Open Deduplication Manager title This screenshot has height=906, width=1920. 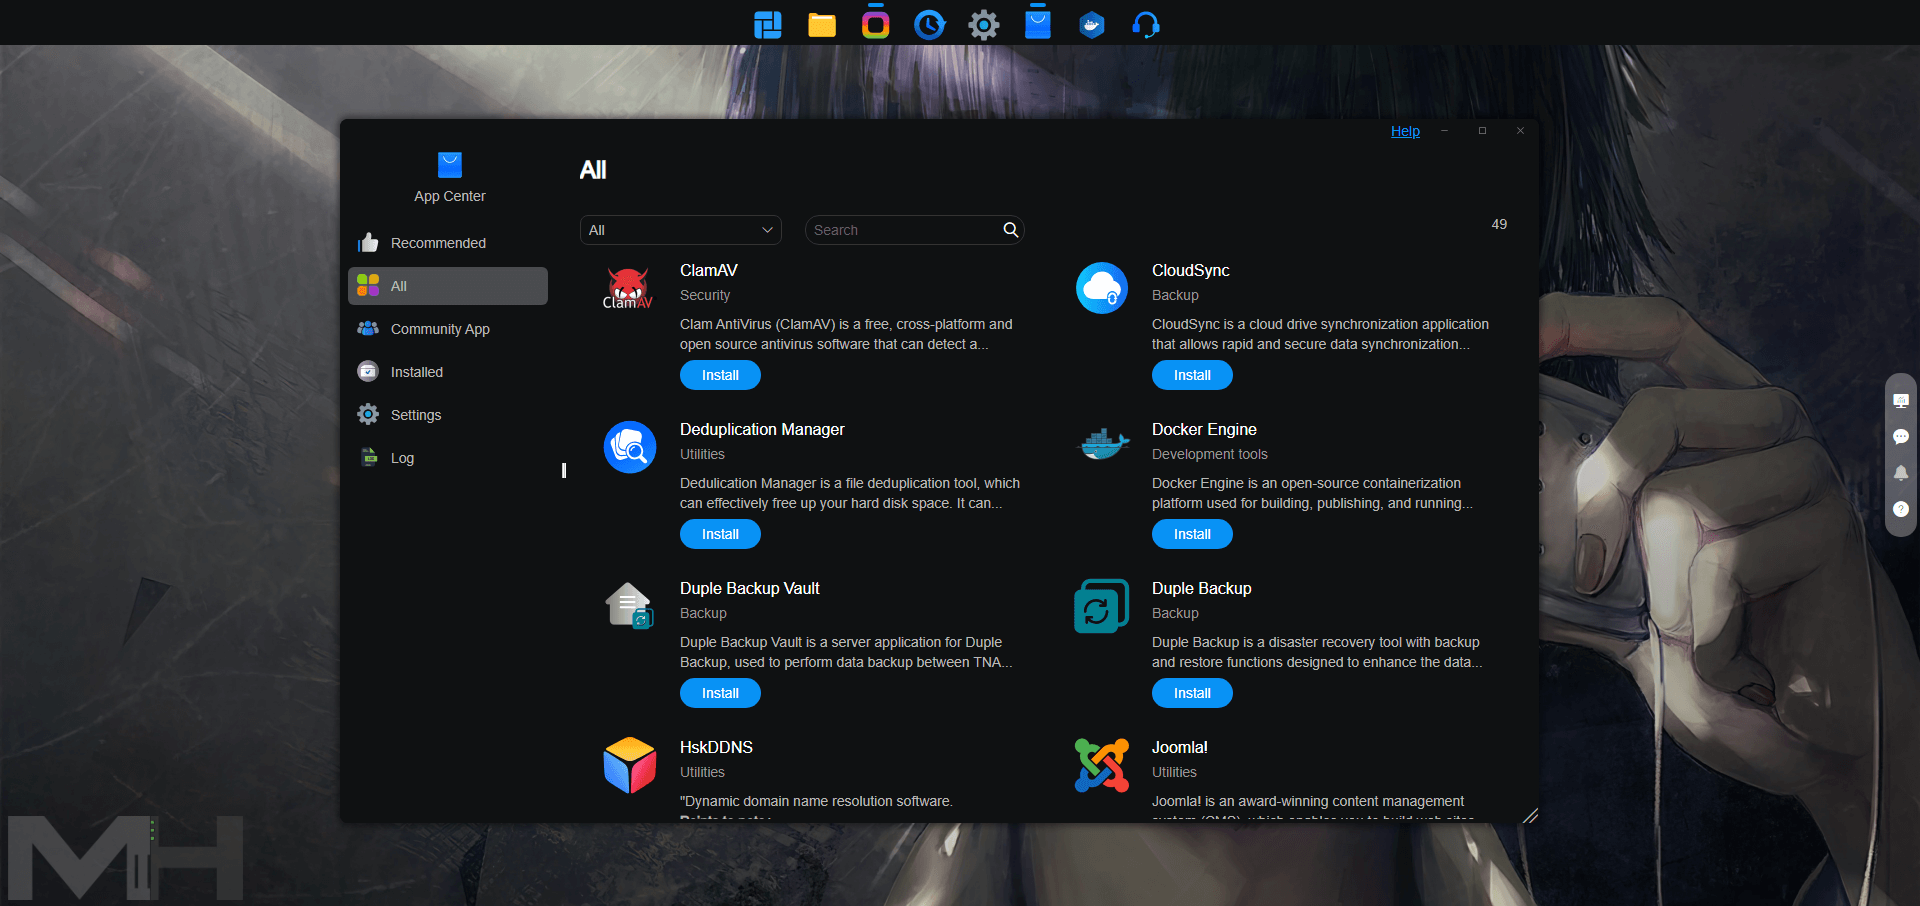pos(762,429)
